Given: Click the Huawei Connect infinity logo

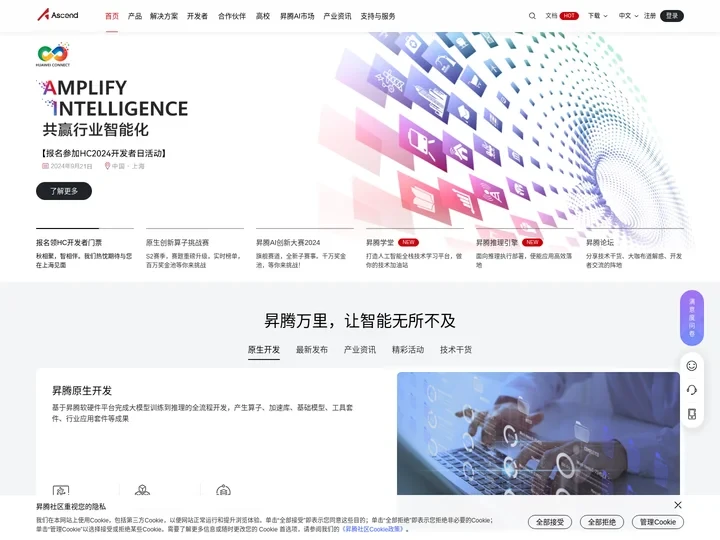Looking at the screenshot, I should [53, 54].
